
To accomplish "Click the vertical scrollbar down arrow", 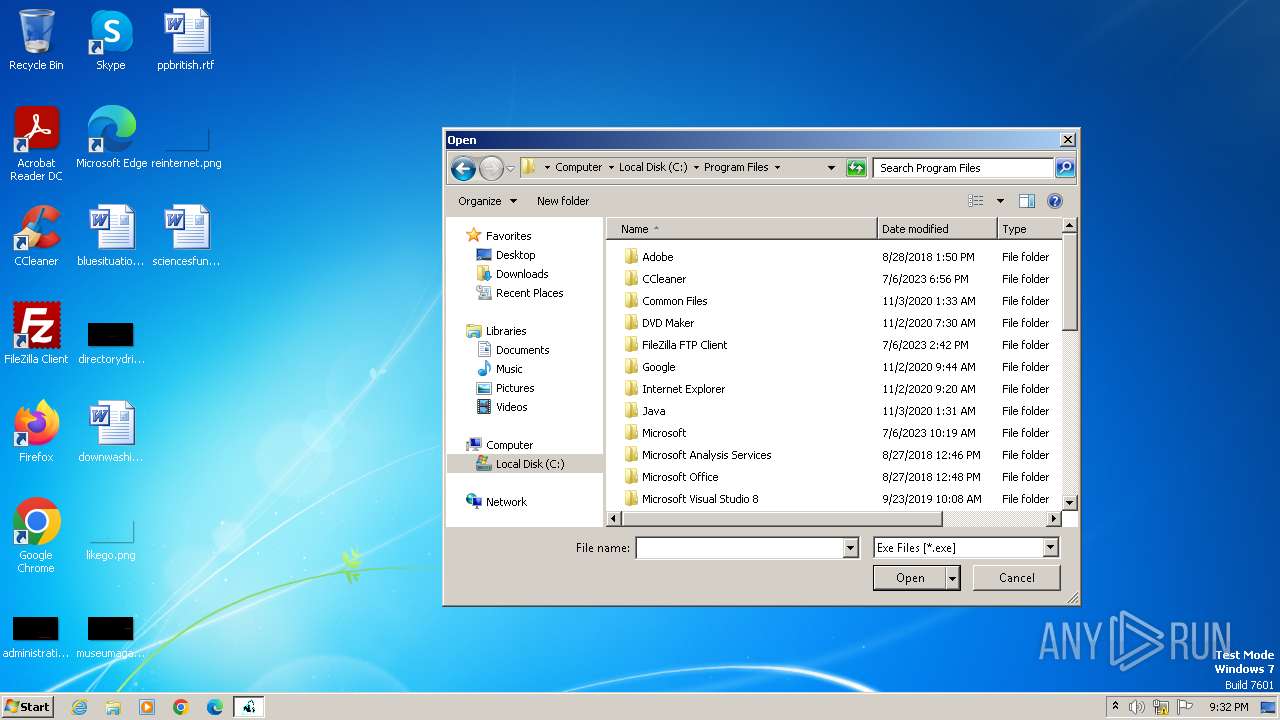I will click(x=1069, y=503).
